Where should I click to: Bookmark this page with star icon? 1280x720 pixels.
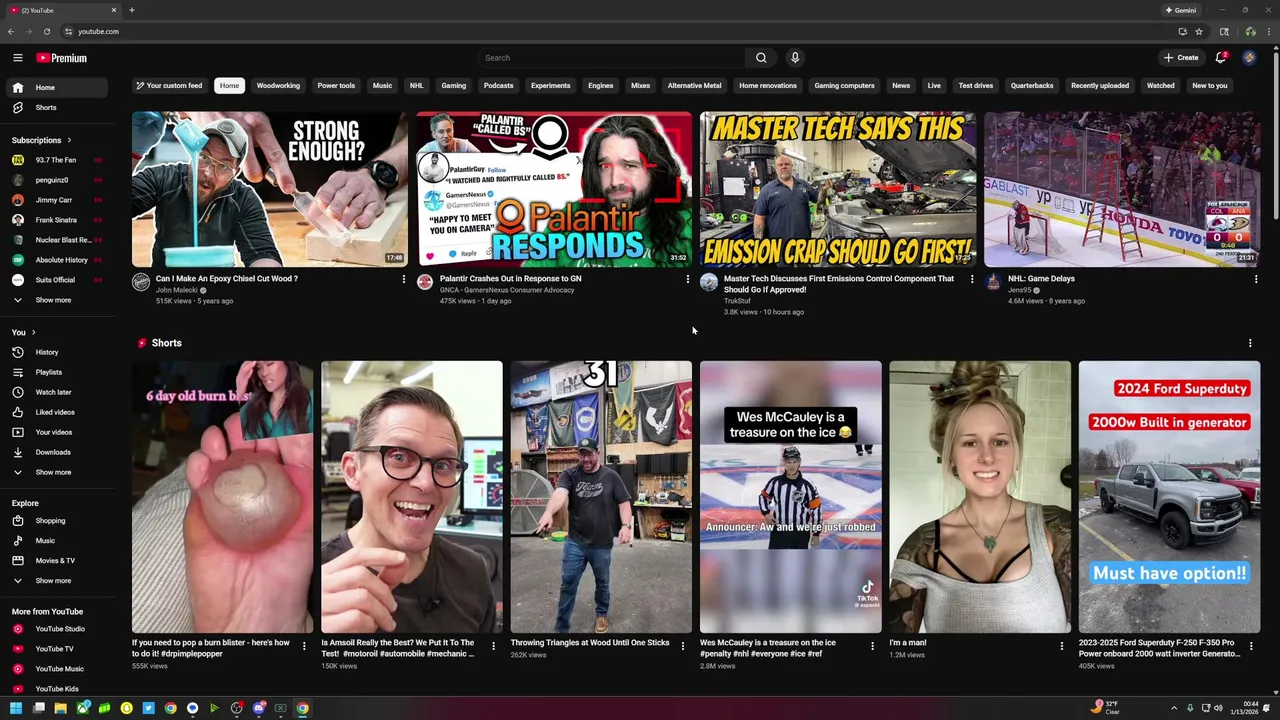(x=1199, y=31)
